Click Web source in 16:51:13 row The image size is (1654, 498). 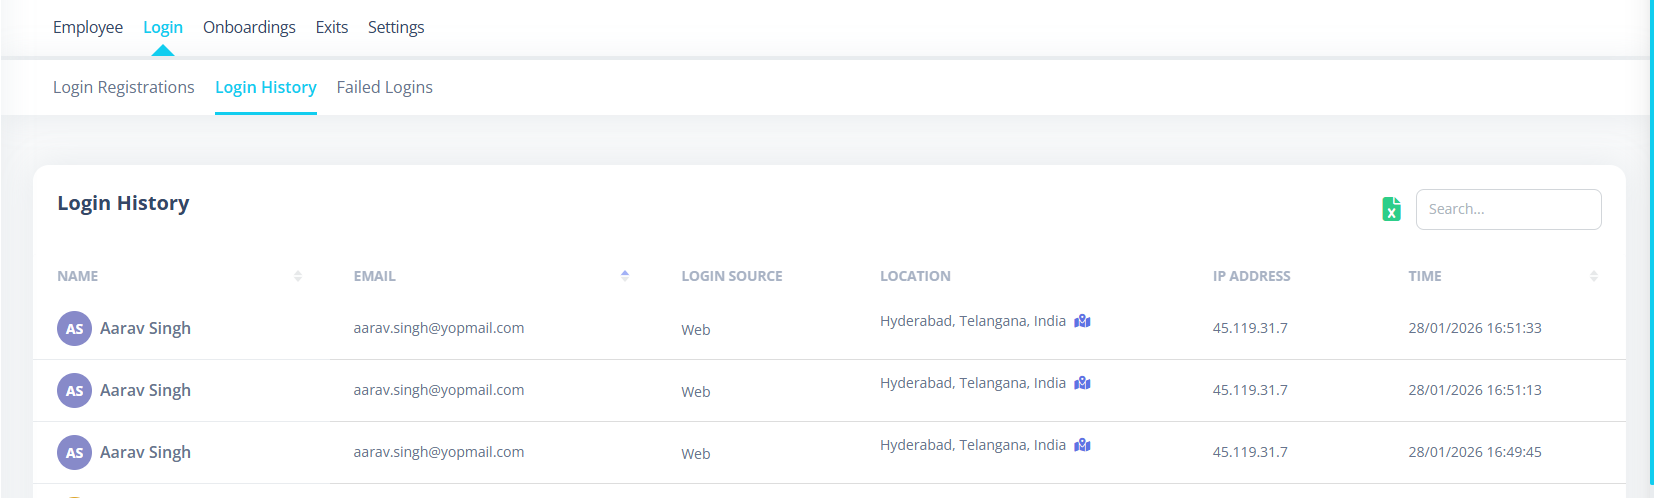[696, 392]
